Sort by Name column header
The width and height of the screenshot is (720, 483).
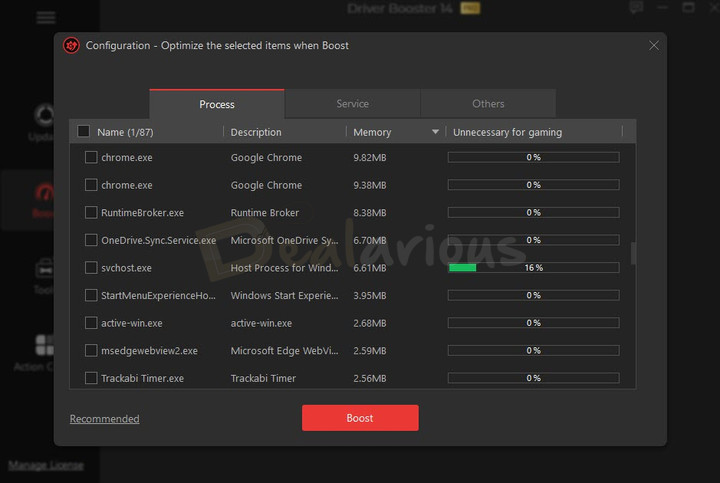point(125,132)
